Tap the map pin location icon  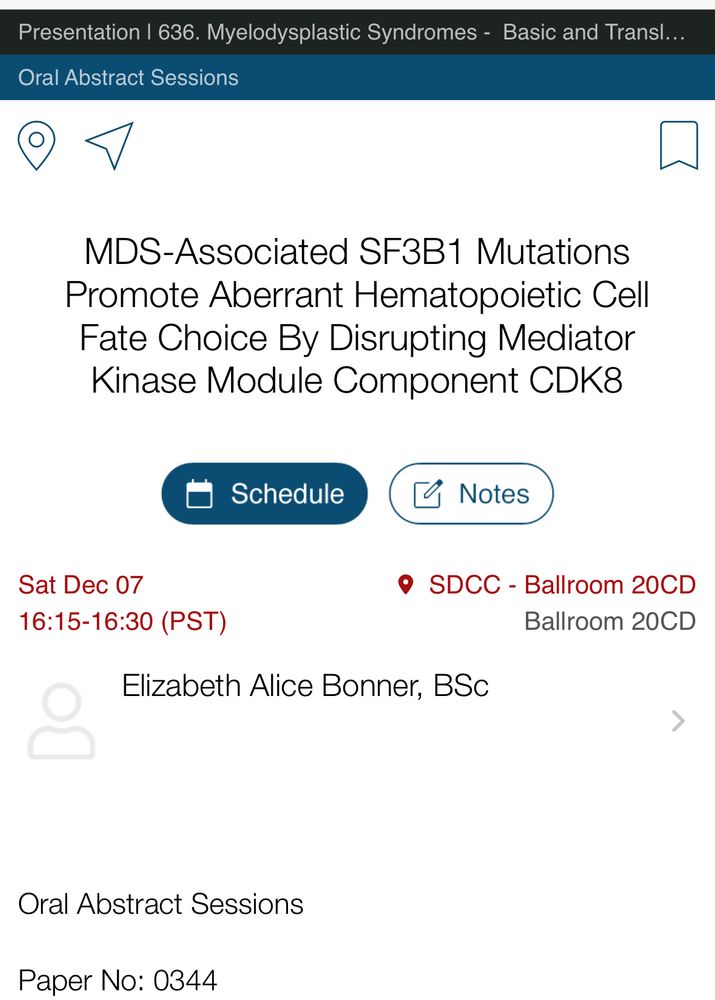[36, 145]
